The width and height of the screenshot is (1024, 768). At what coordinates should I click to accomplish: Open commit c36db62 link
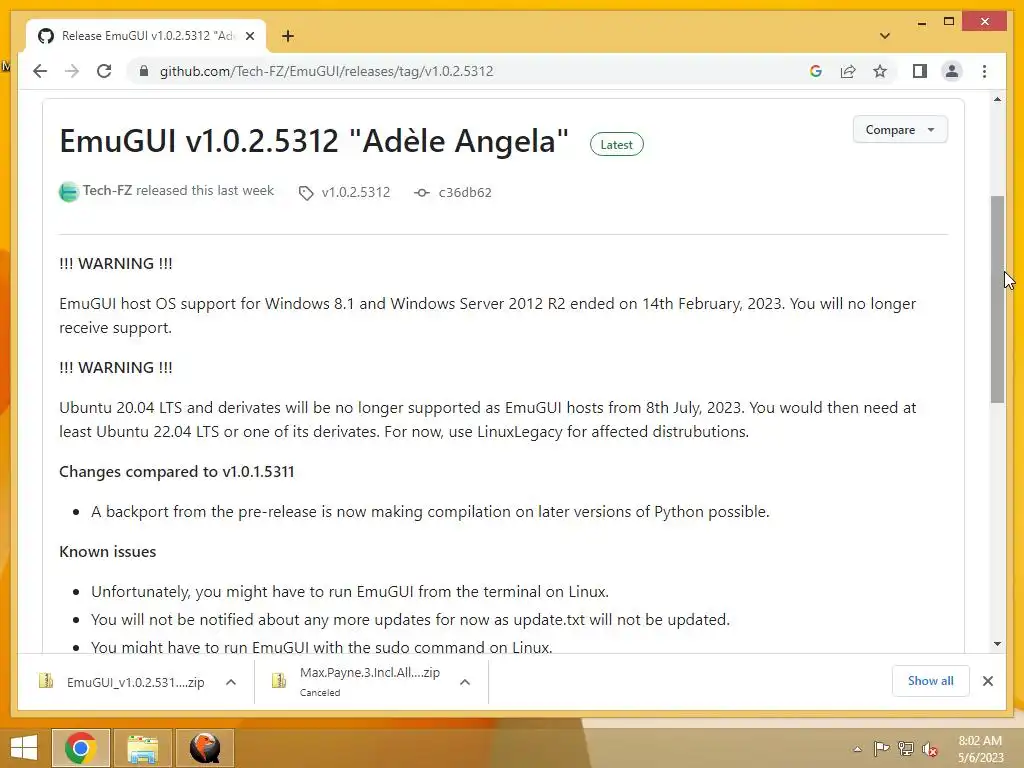click(x=465, y=193)
